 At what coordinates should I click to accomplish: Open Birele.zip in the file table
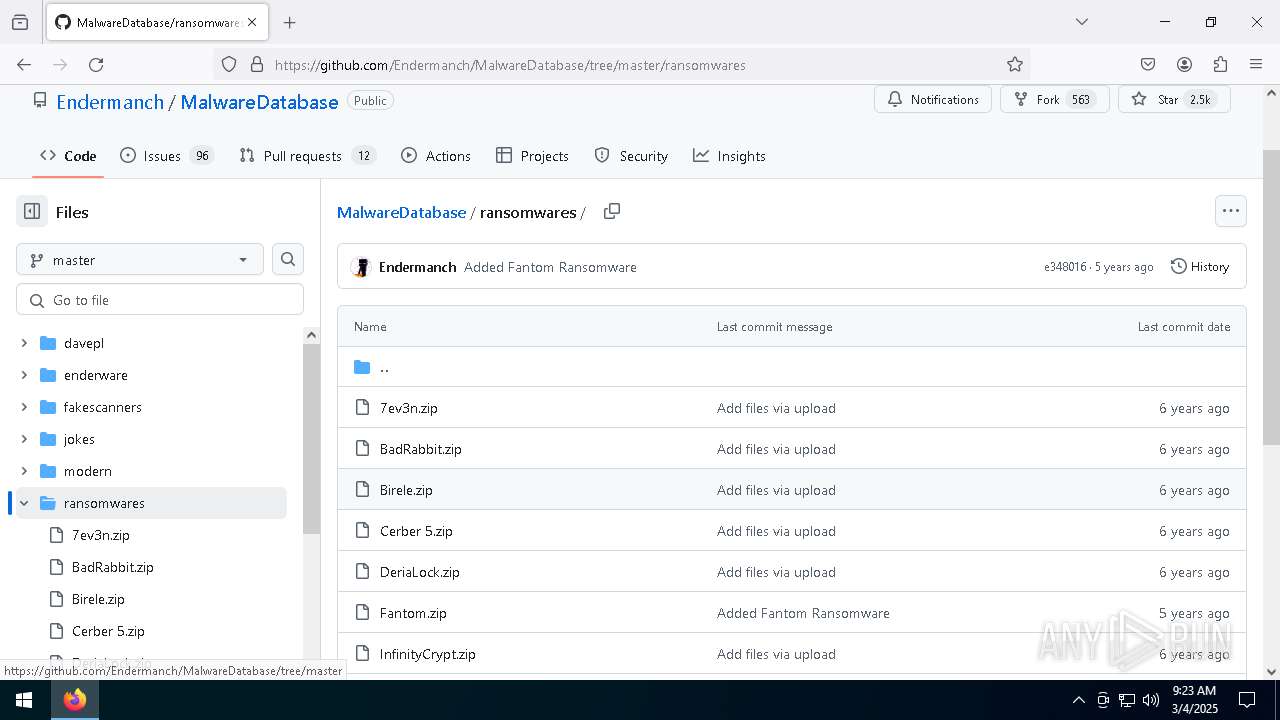pyautogui.click(x=406, y=490)
